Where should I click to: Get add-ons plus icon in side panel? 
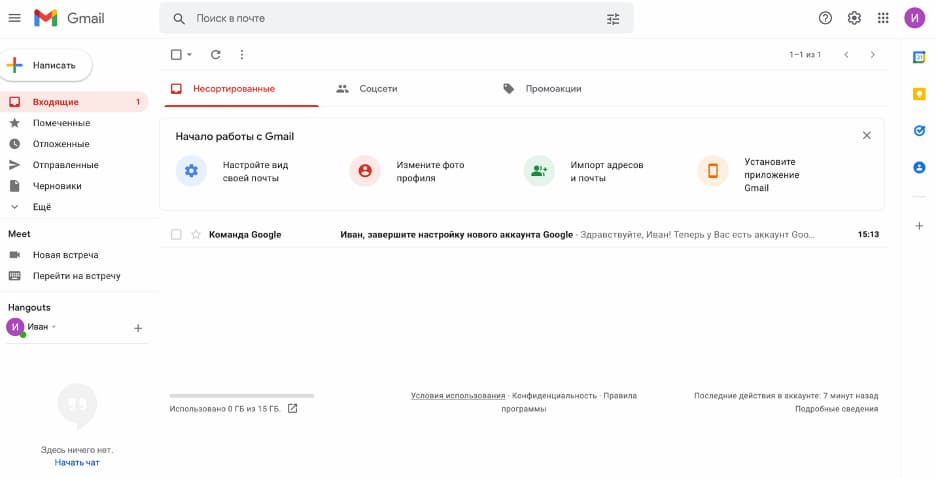[x=919, y=226]
